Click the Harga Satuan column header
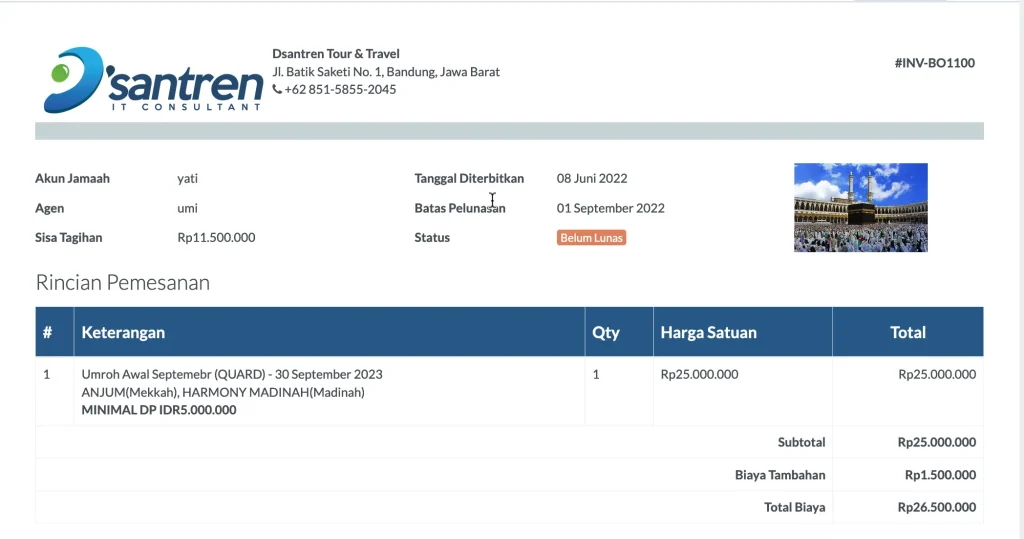This screenshot has height=539, width=1024. (708, 332)
